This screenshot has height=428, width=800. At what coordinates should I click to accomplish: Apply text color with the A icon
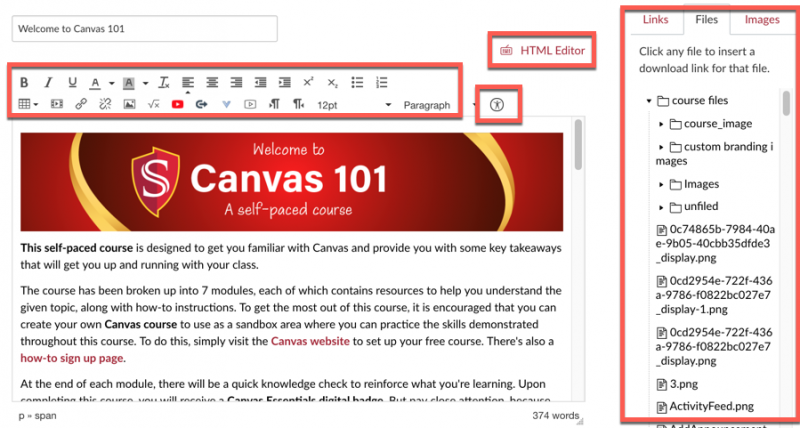[95, 83]
